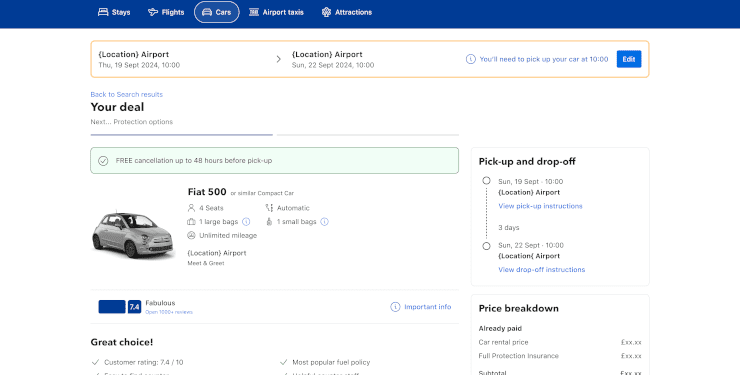
Task: Click the info icon beside pick-up time notice
Action: tap(471, 59)
